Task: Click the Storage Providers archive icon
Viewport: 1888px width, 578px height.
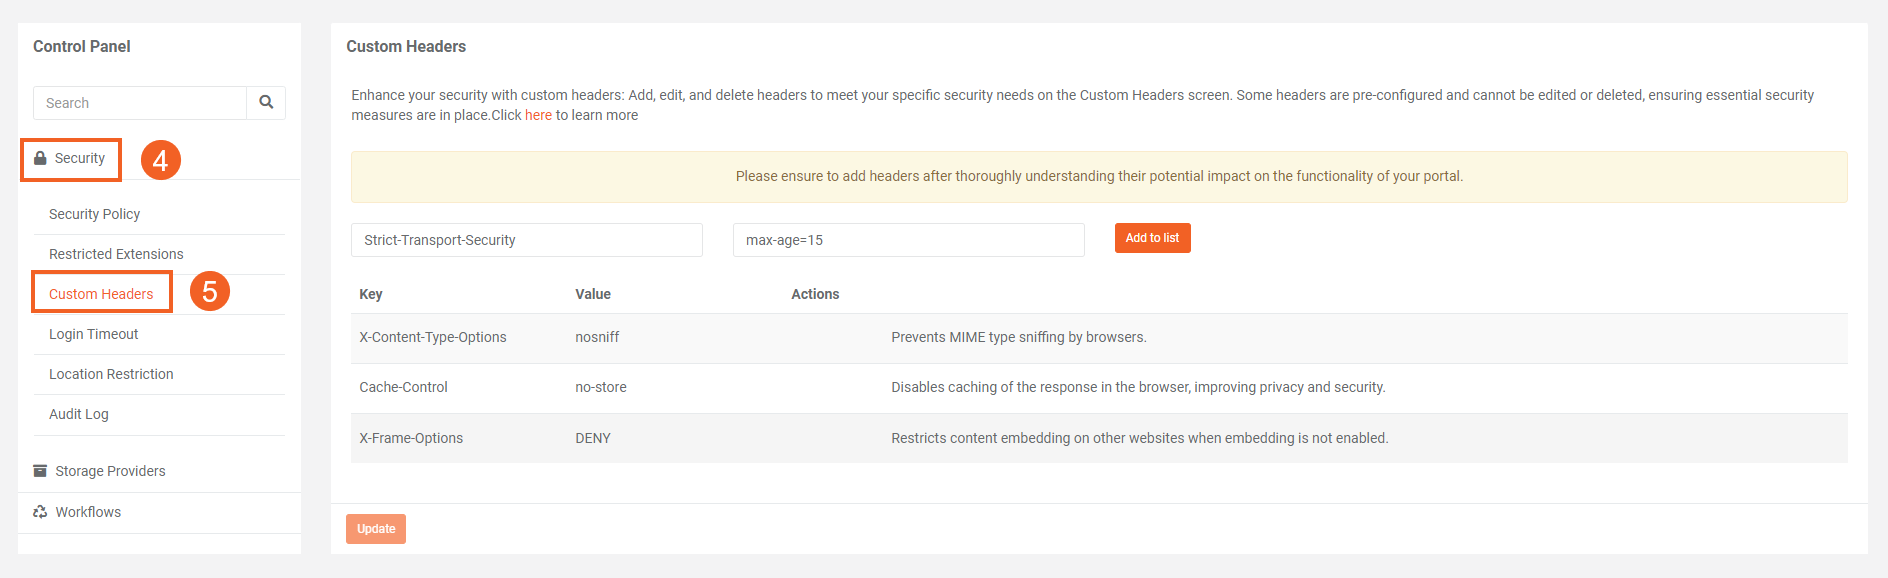Action: [x=40, y=471]
